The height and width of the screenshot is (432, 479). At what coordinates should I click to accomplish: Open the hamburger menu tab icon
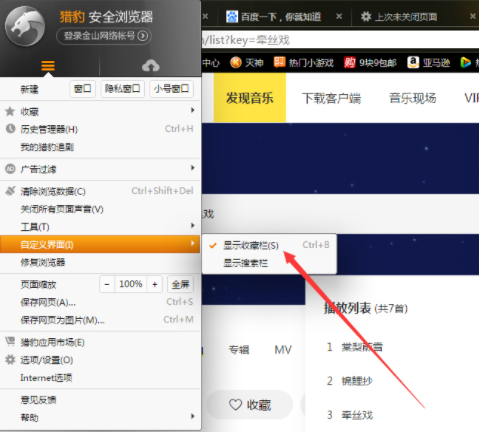(x=48, y=66)
